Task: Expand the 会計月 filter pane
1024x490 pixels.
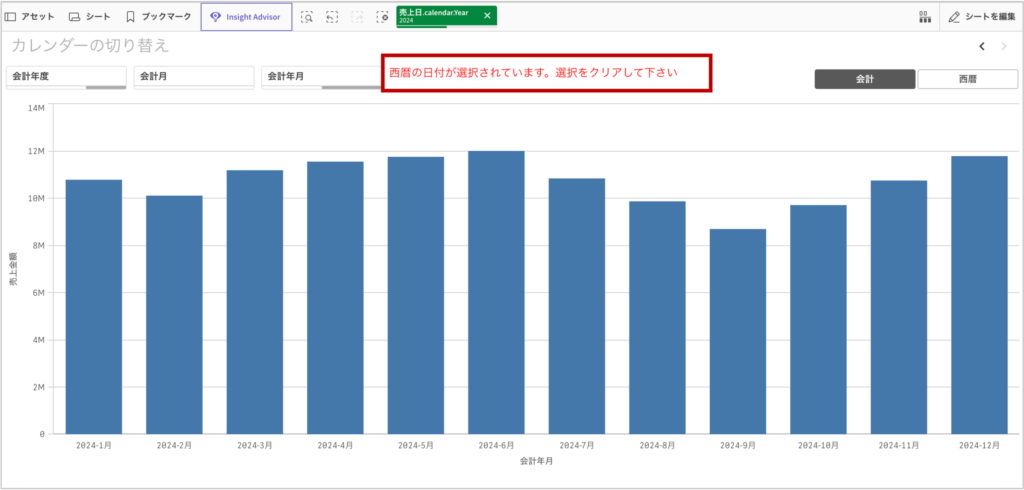Action: pyautogui.click(x=194, y=76)
